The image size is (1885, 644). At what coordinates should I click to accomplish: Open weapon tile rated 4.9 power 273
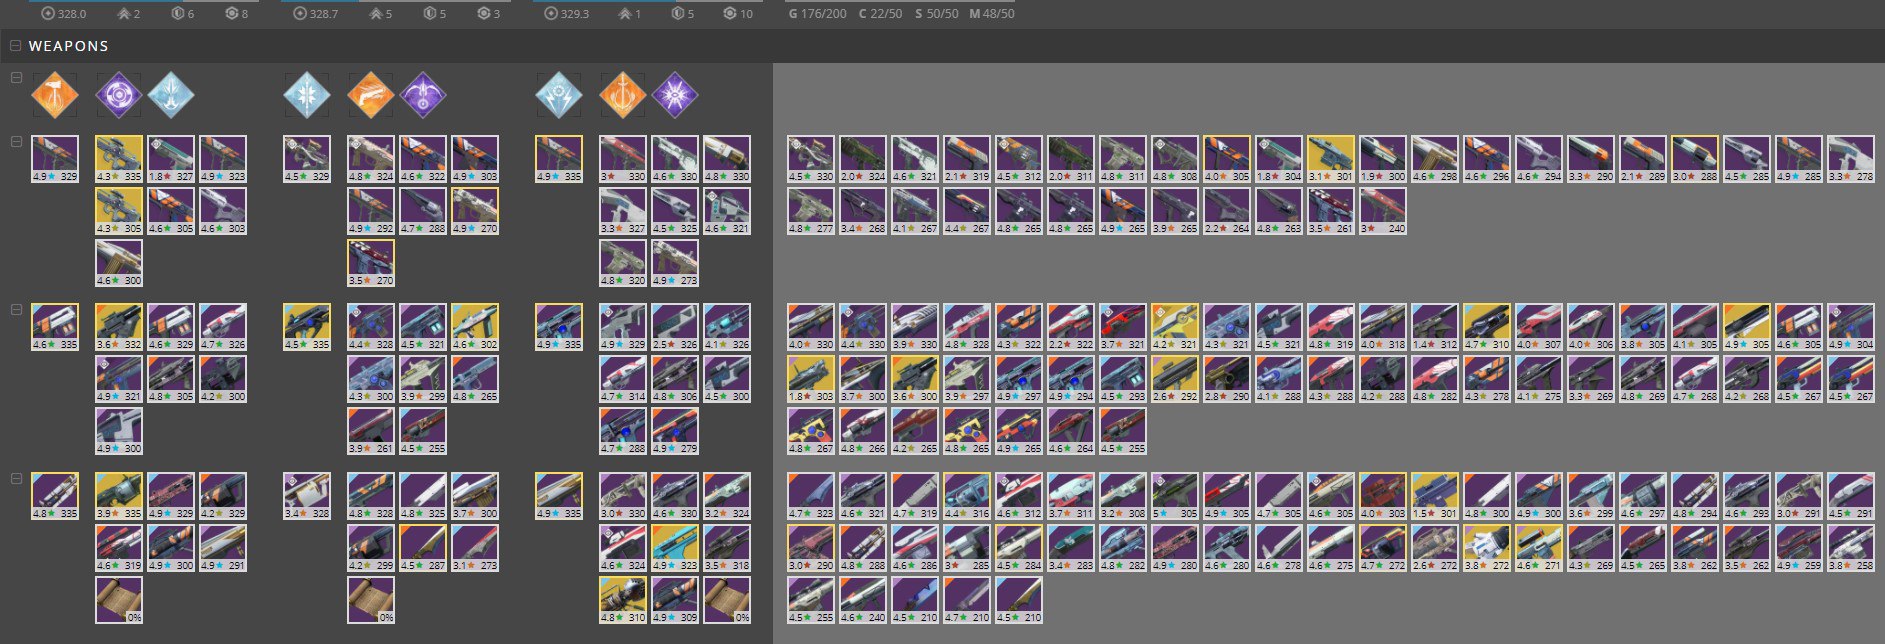tap(675, 263)
